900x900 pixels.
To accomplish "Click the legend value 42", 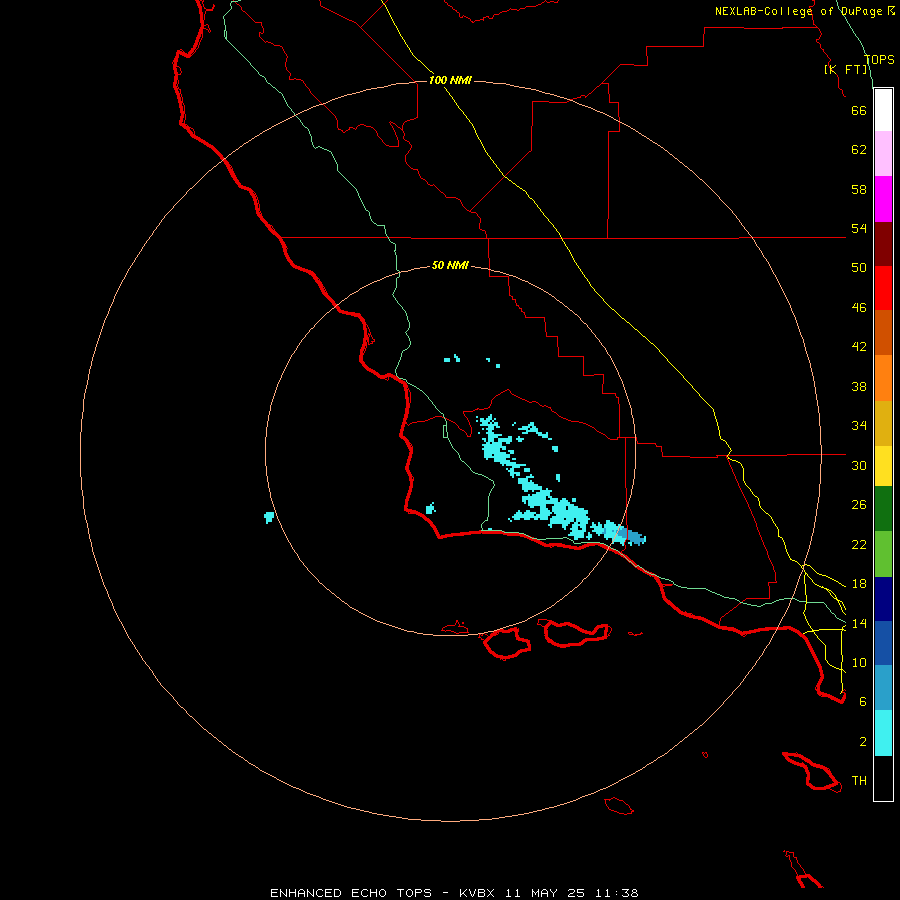I will tap(859, 347).
